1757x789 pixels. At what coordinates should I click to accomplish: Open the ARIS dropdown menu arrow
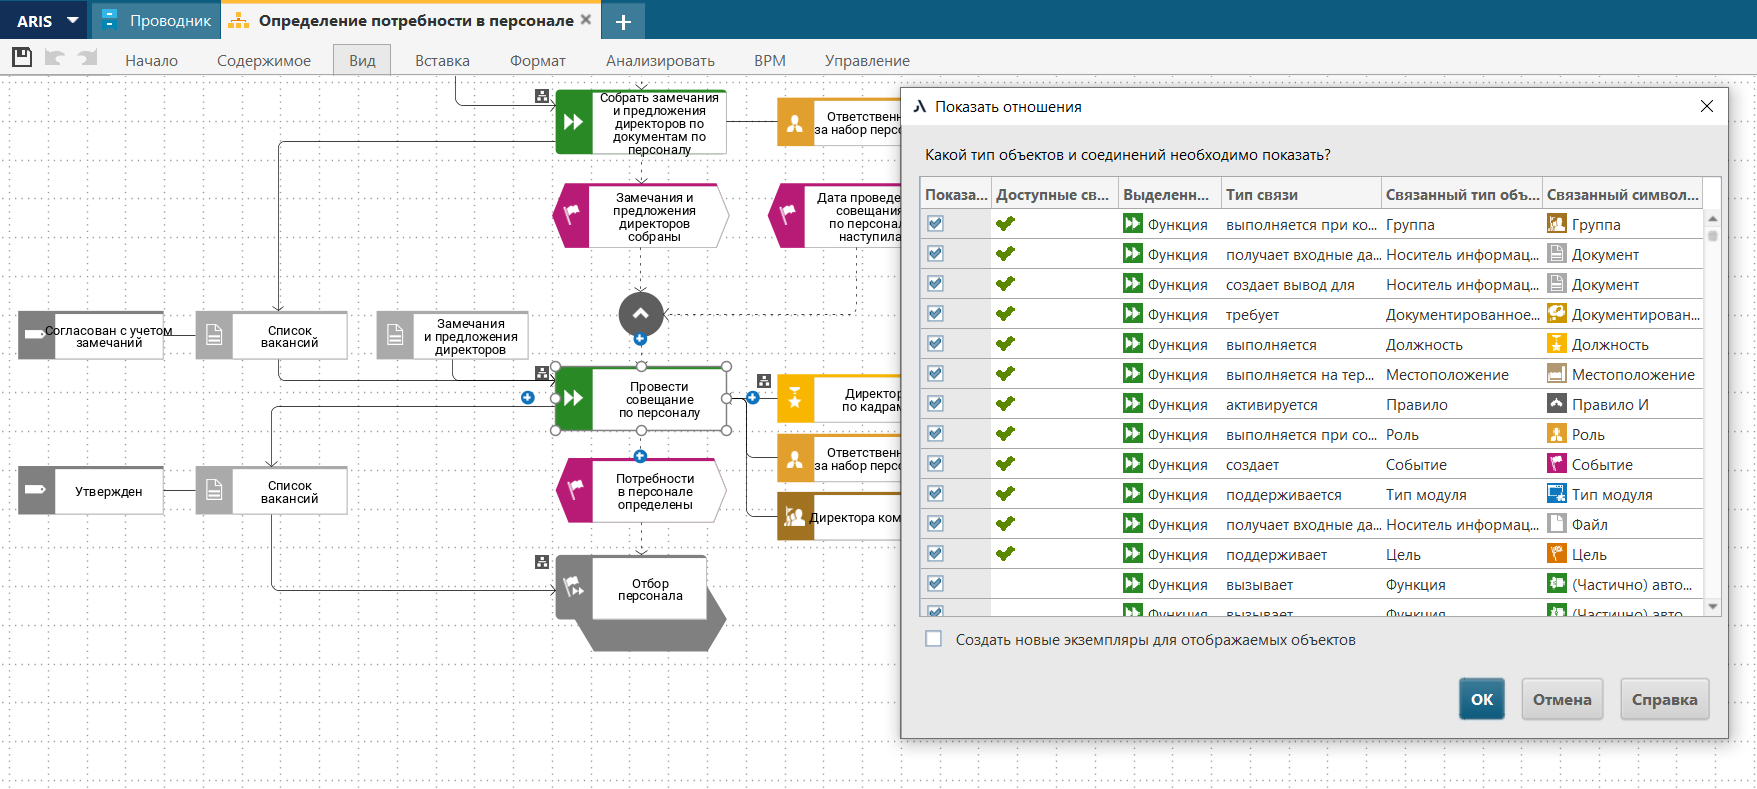73,20
